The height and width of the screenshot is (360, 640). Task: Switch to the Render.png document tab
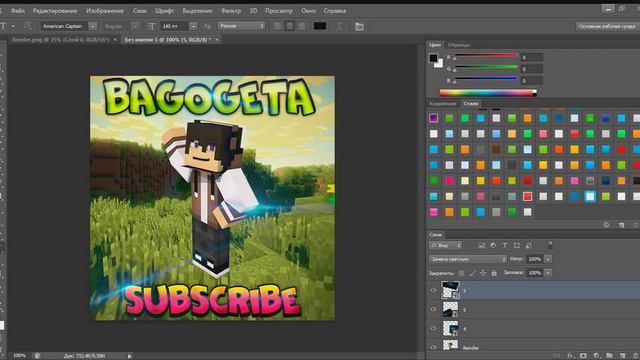pos(60,40)
